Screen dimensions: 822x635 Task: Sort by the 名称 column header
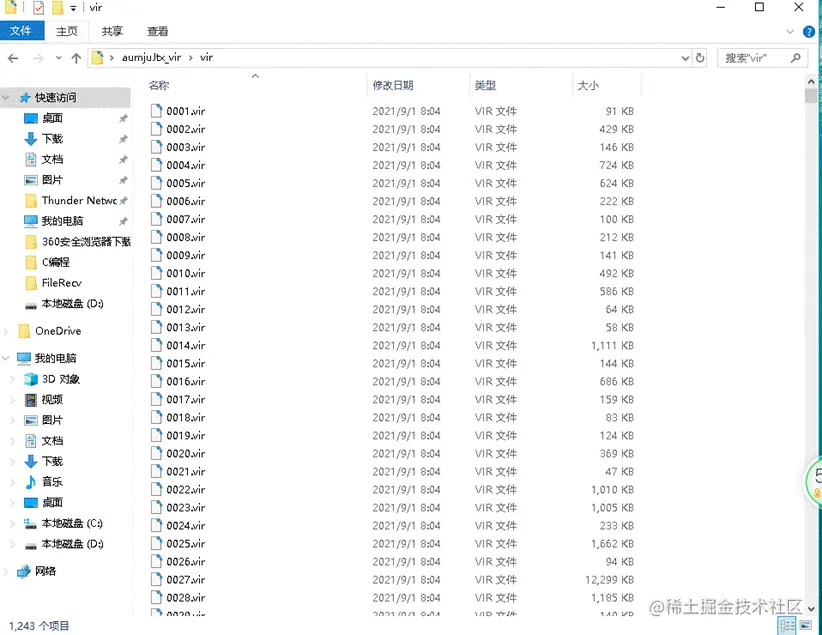159,85
